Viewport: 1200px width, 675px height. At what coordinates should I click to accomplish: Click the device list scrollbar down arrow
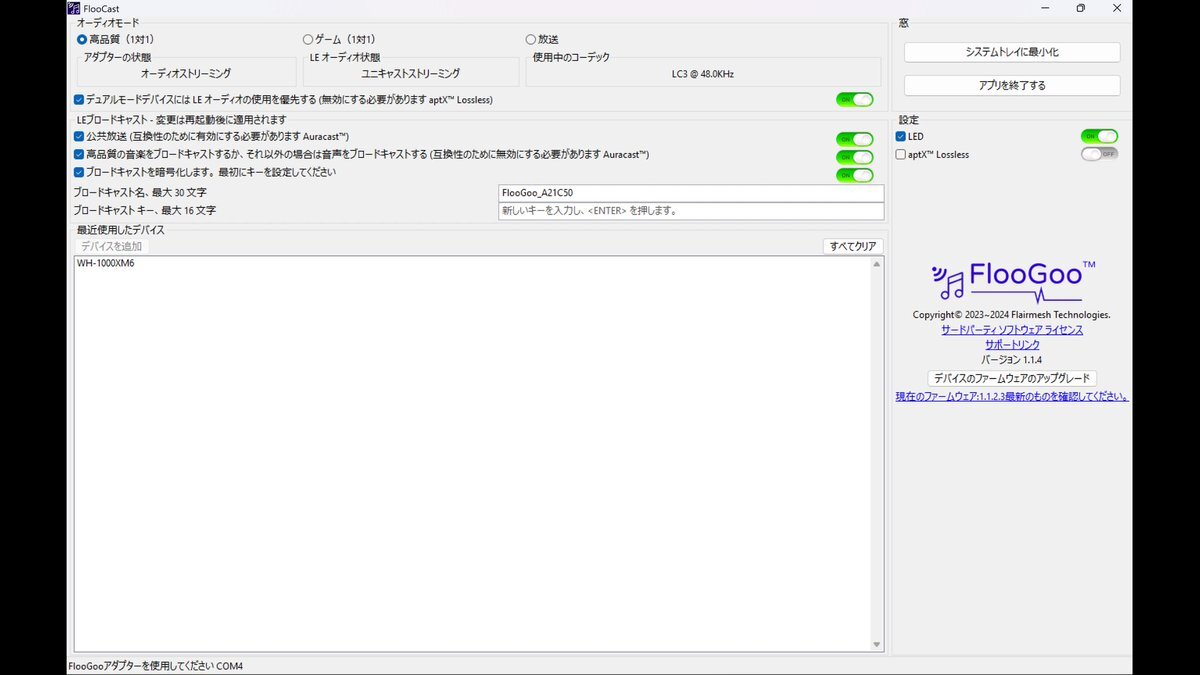click(877, 645)
